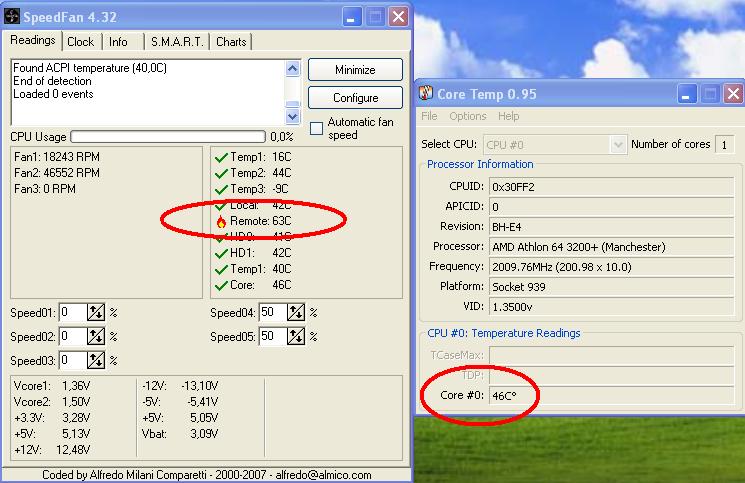
Task: Switch to the Readings tab
Action: 33,40
